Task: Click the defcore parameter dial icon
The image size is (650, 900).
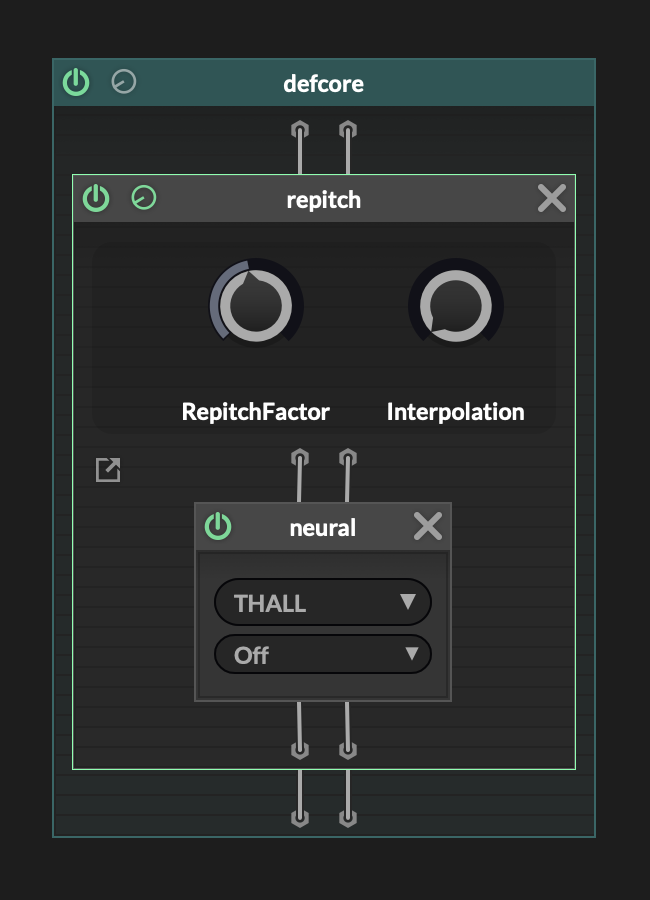Action: pos(123,82)
